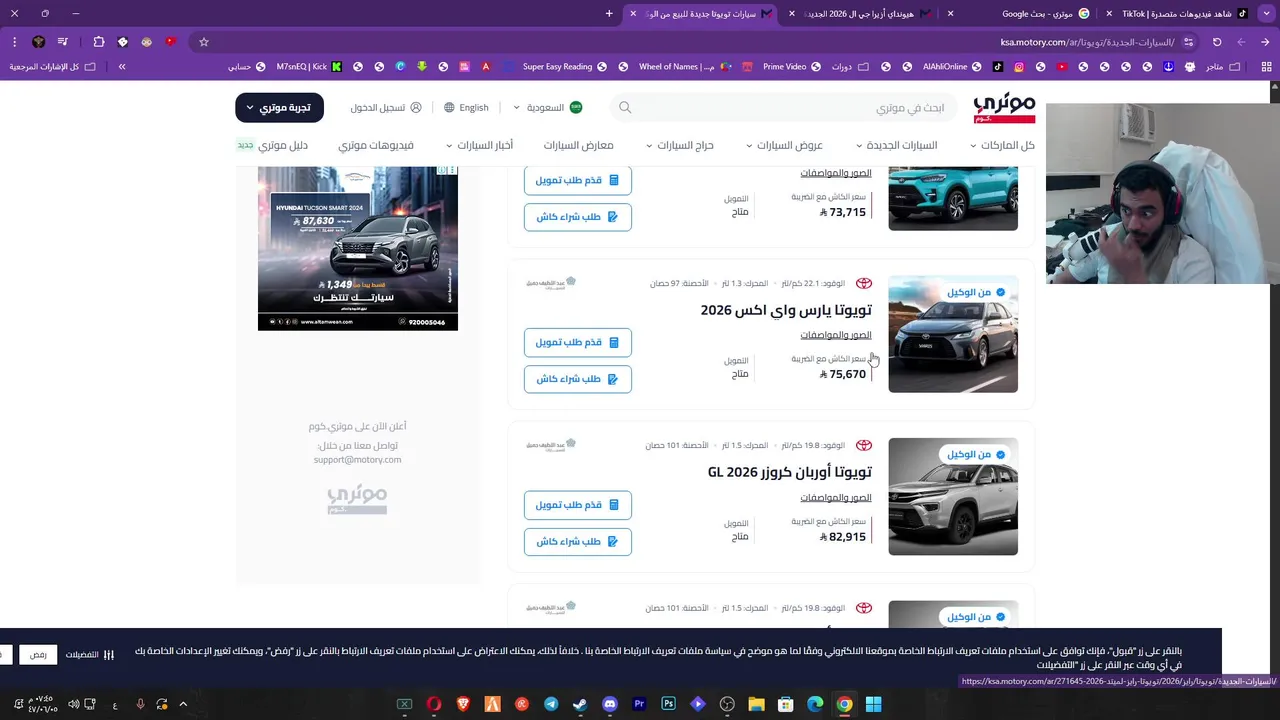This screenshot has height=720, width=1280.
Task: Click قدم طلب تمويل for Urban Cruiser GL
Action: coord(578,505)
